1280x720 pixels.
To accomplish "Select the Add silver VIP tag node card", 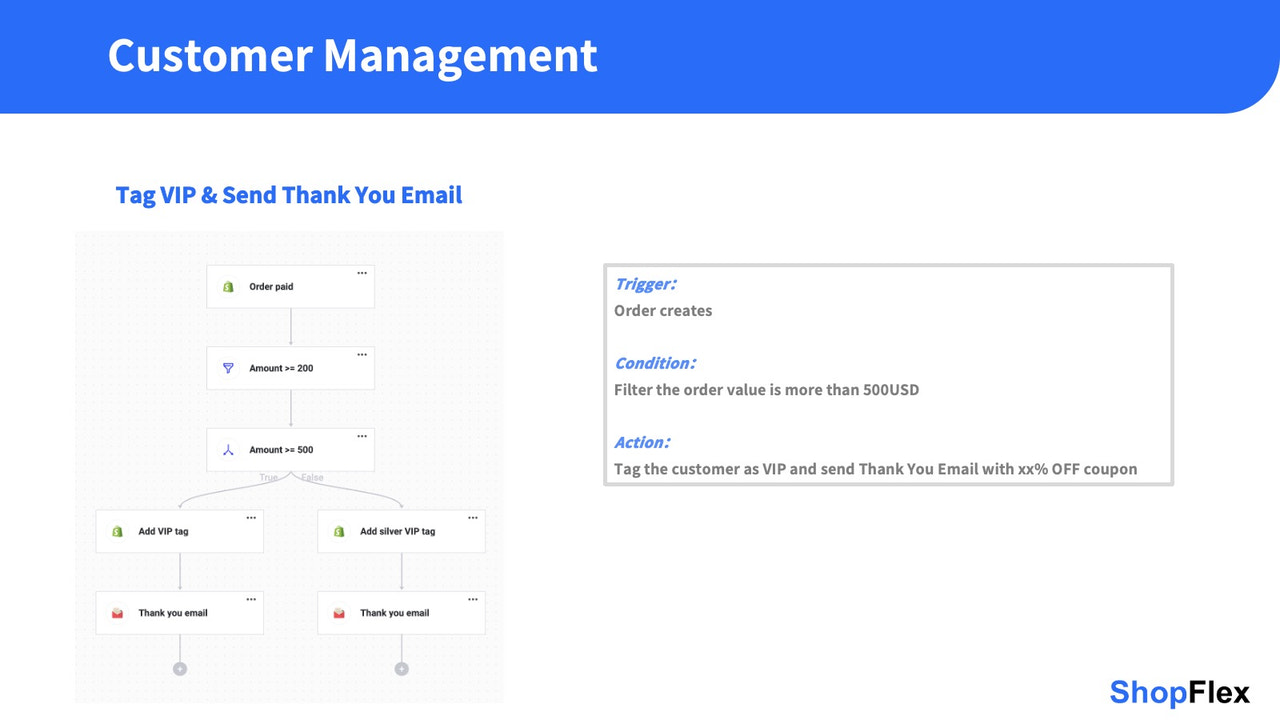I will coord(401,530).
